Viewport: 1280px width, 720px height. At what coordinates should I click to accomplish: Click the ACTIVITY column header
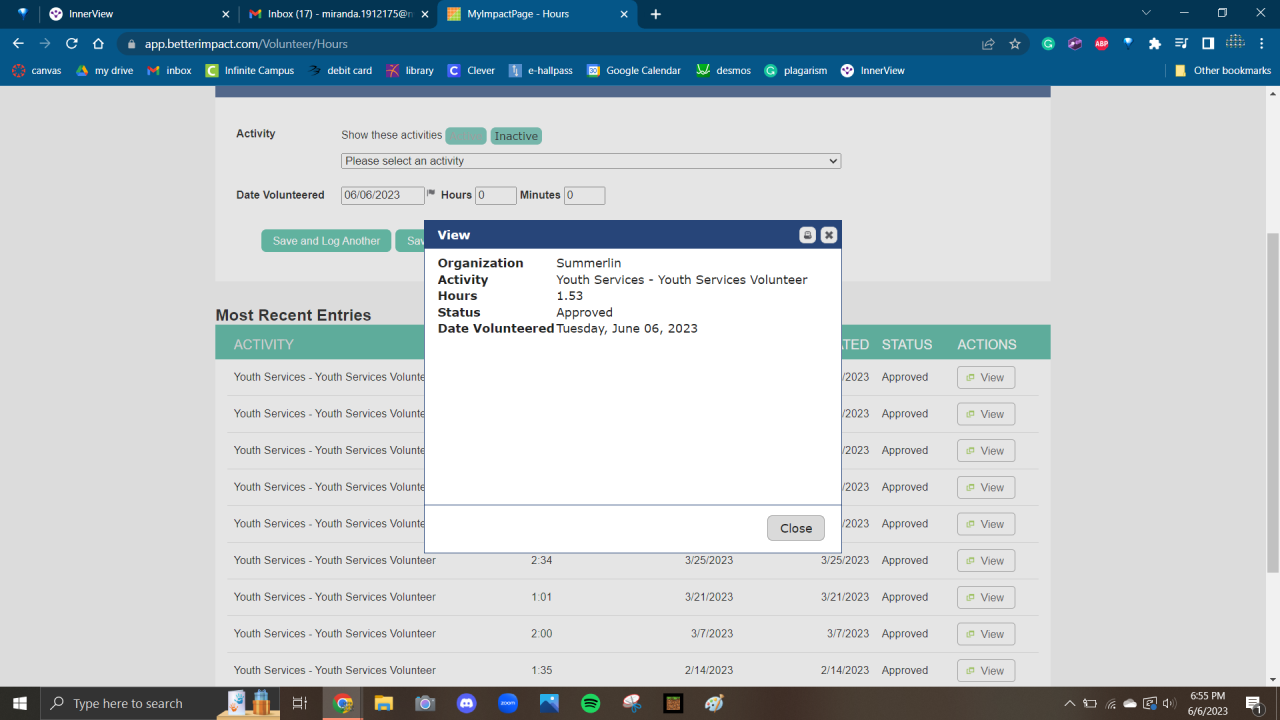[264, 344]
